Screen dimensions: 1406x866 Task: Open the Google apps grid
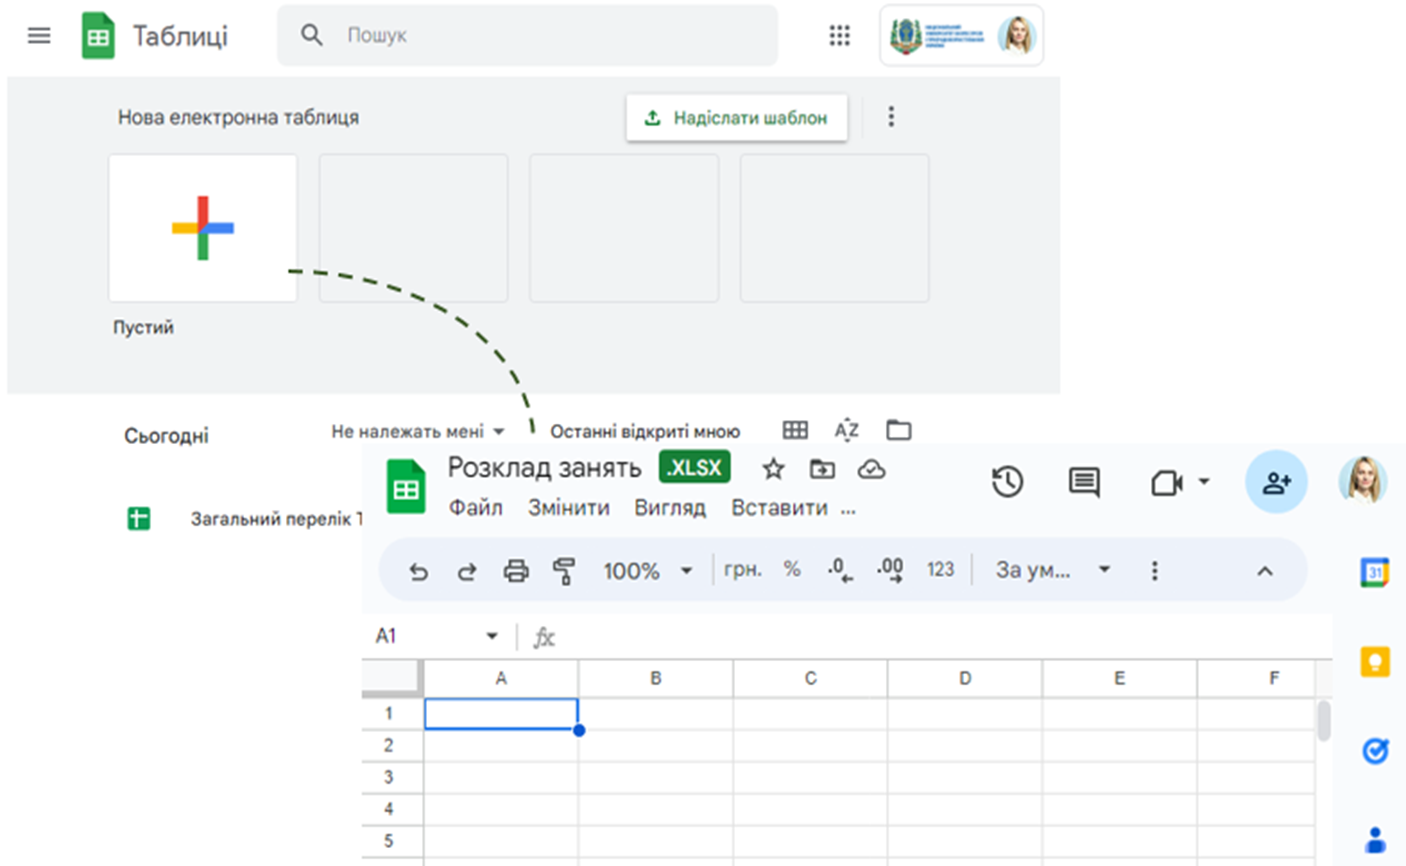pyautogui.click(x=839, y=36)
